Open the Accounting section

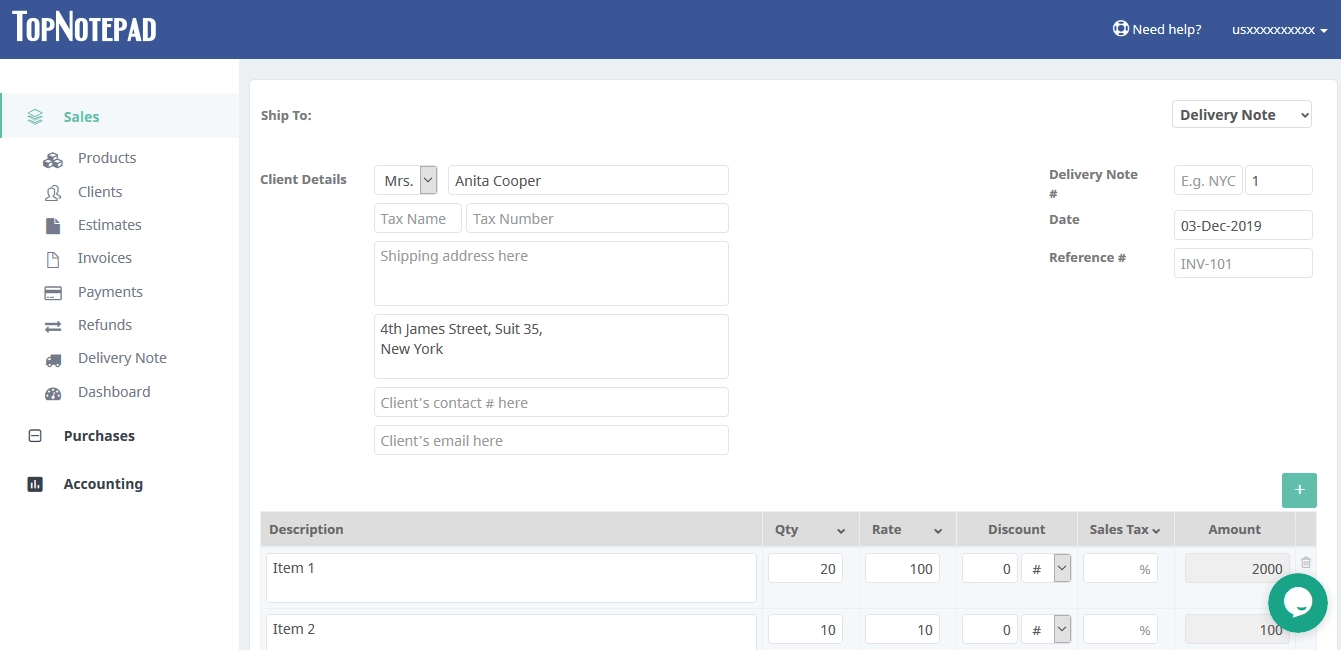coord(102,483)
